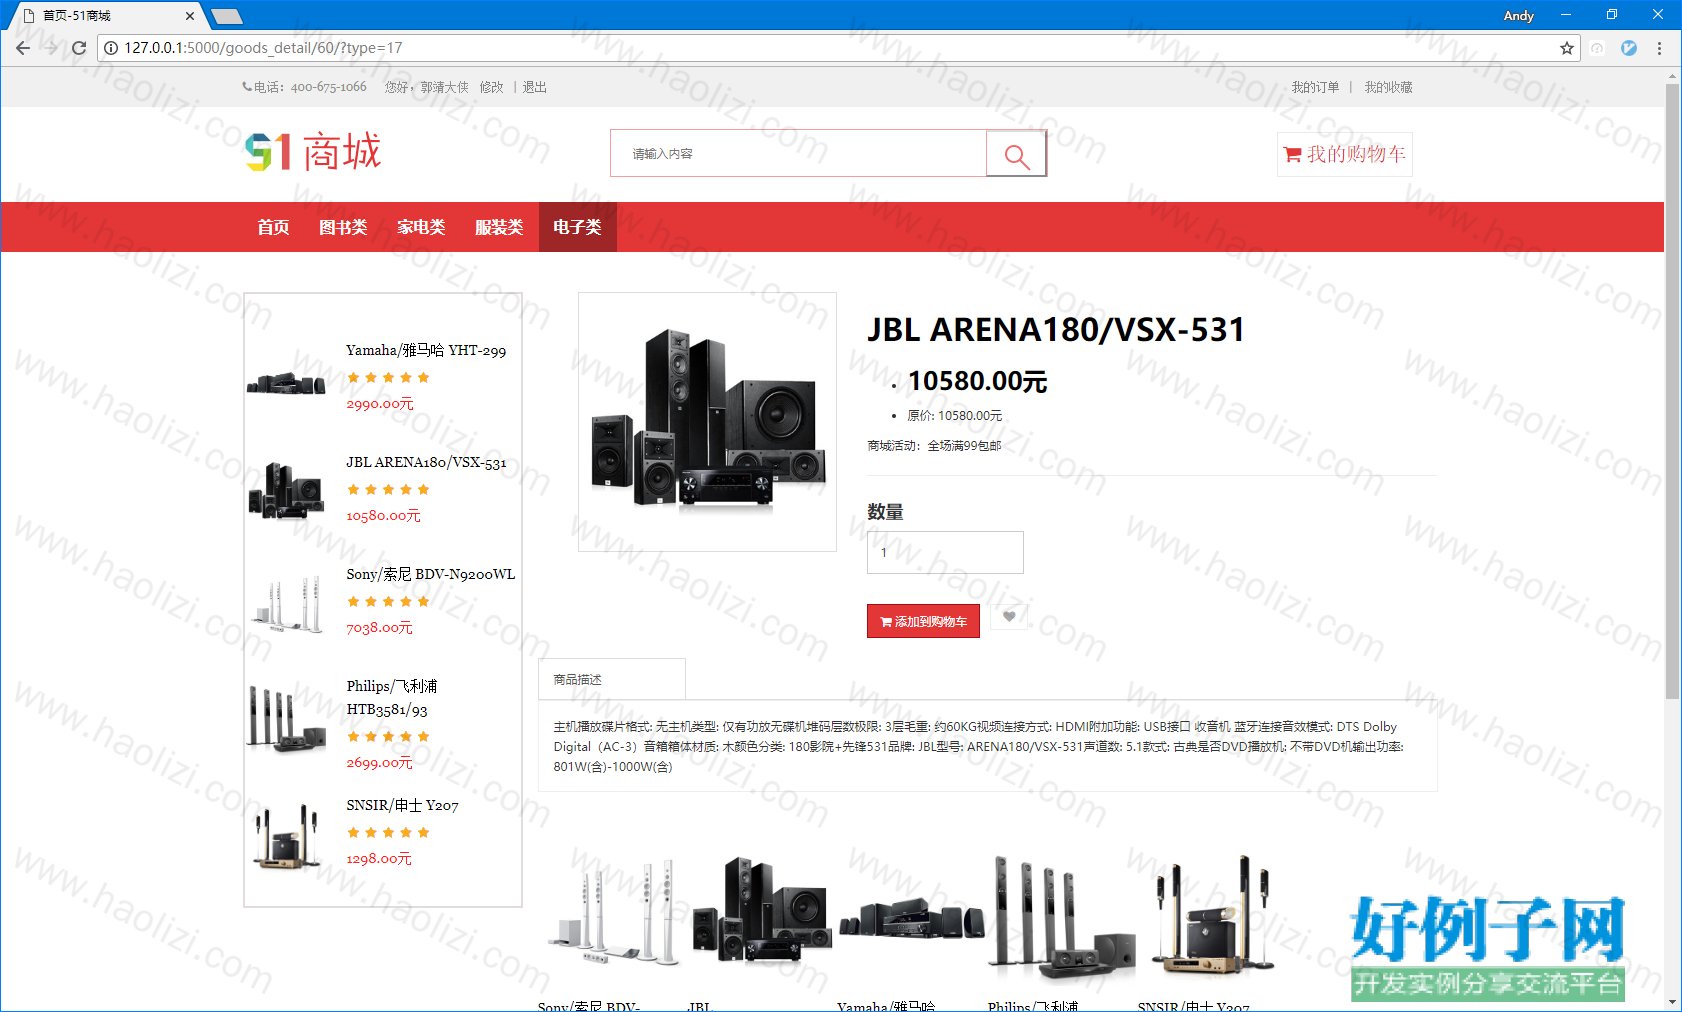Open the 家电类 category
The height and width of the screenshot is (1012, 1682).
(x=421, y=227)
